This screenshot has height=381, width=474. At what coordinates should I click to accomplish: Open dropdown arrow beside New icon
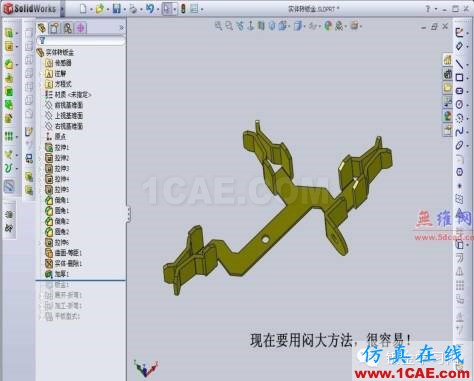[91, 9]
